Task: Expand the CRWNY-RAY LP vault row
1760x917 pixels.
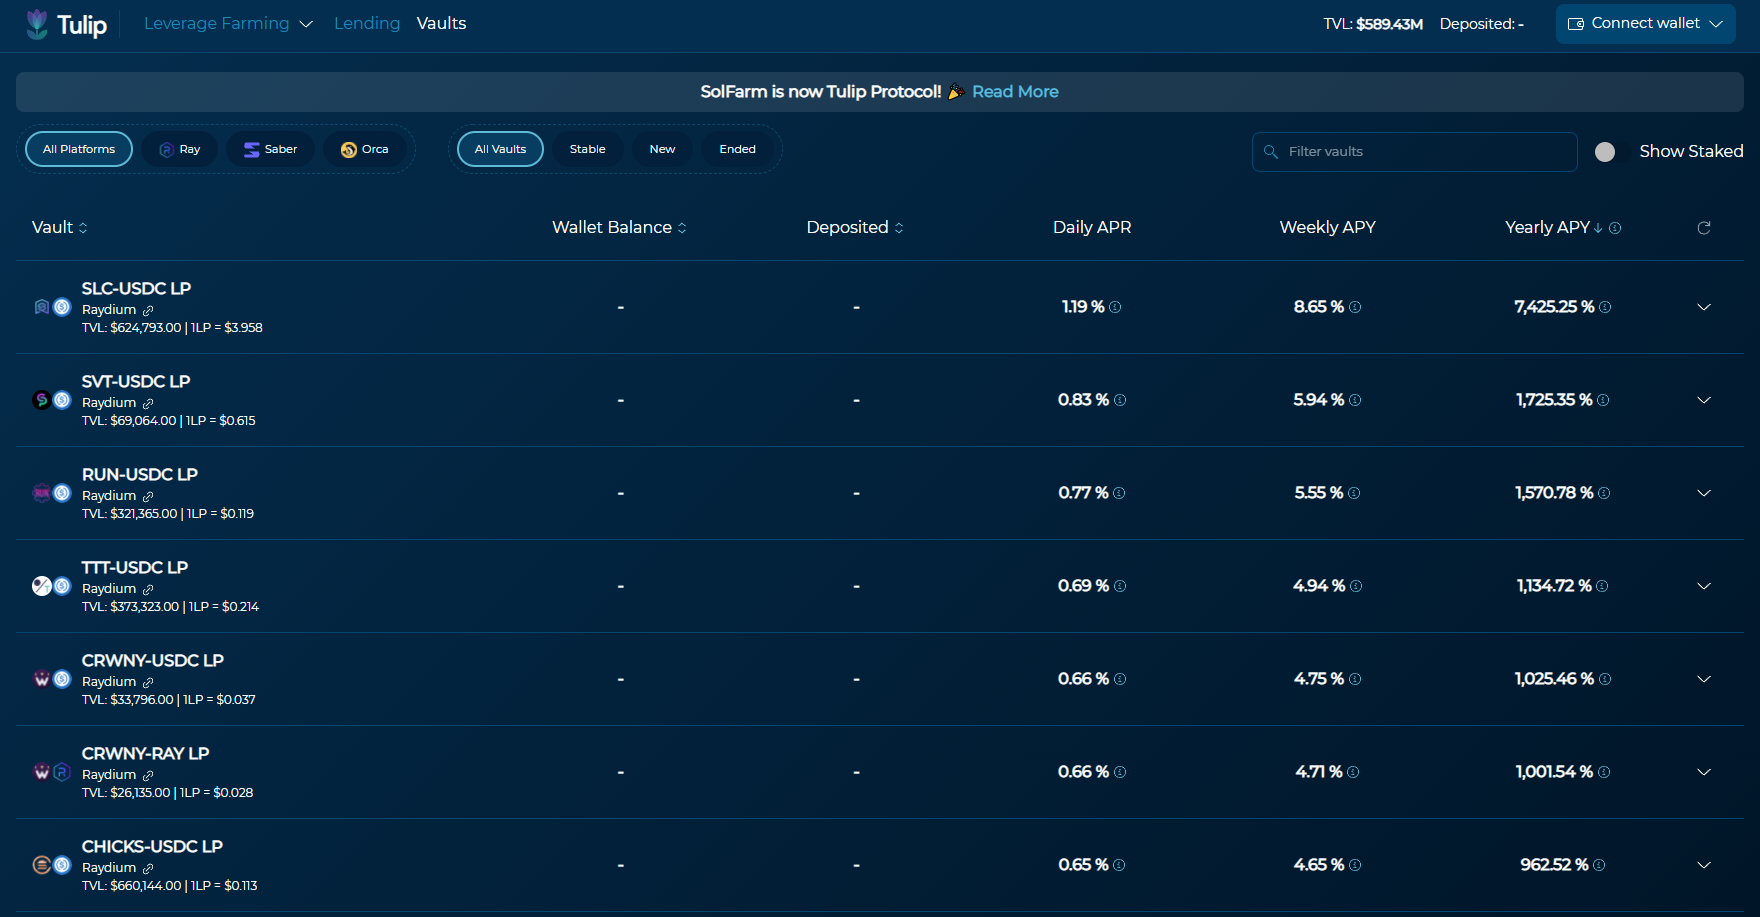Action: 1704,772
